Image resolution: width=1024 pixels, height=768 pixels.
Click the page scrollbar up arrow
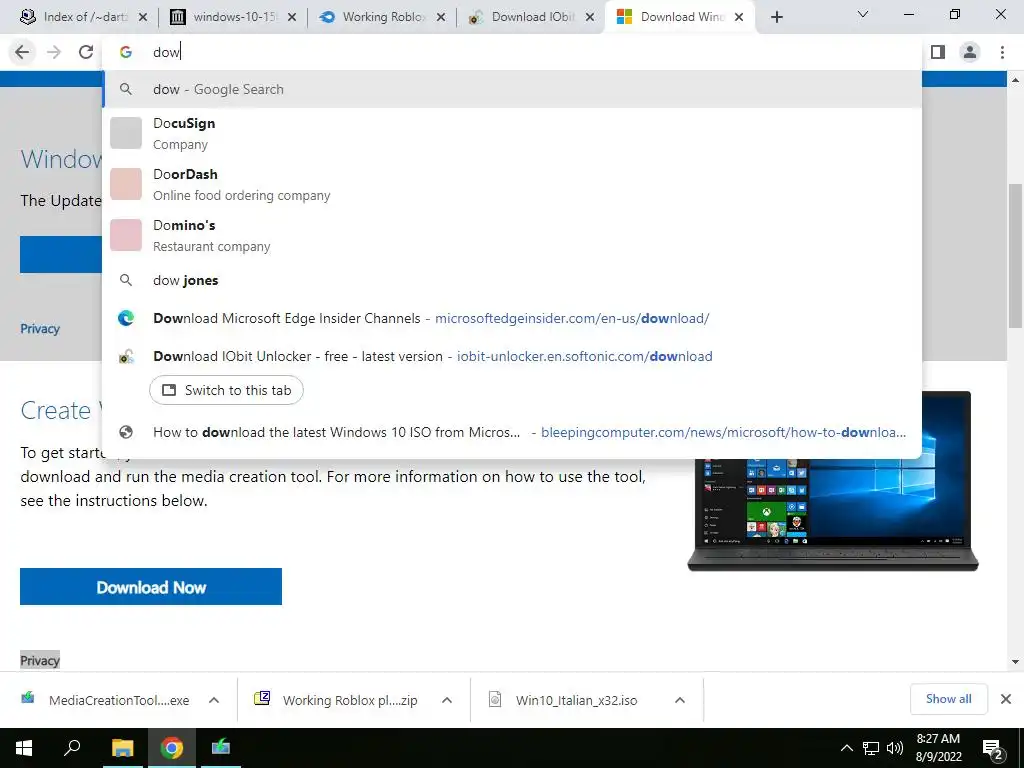(x=1016, y=80)
